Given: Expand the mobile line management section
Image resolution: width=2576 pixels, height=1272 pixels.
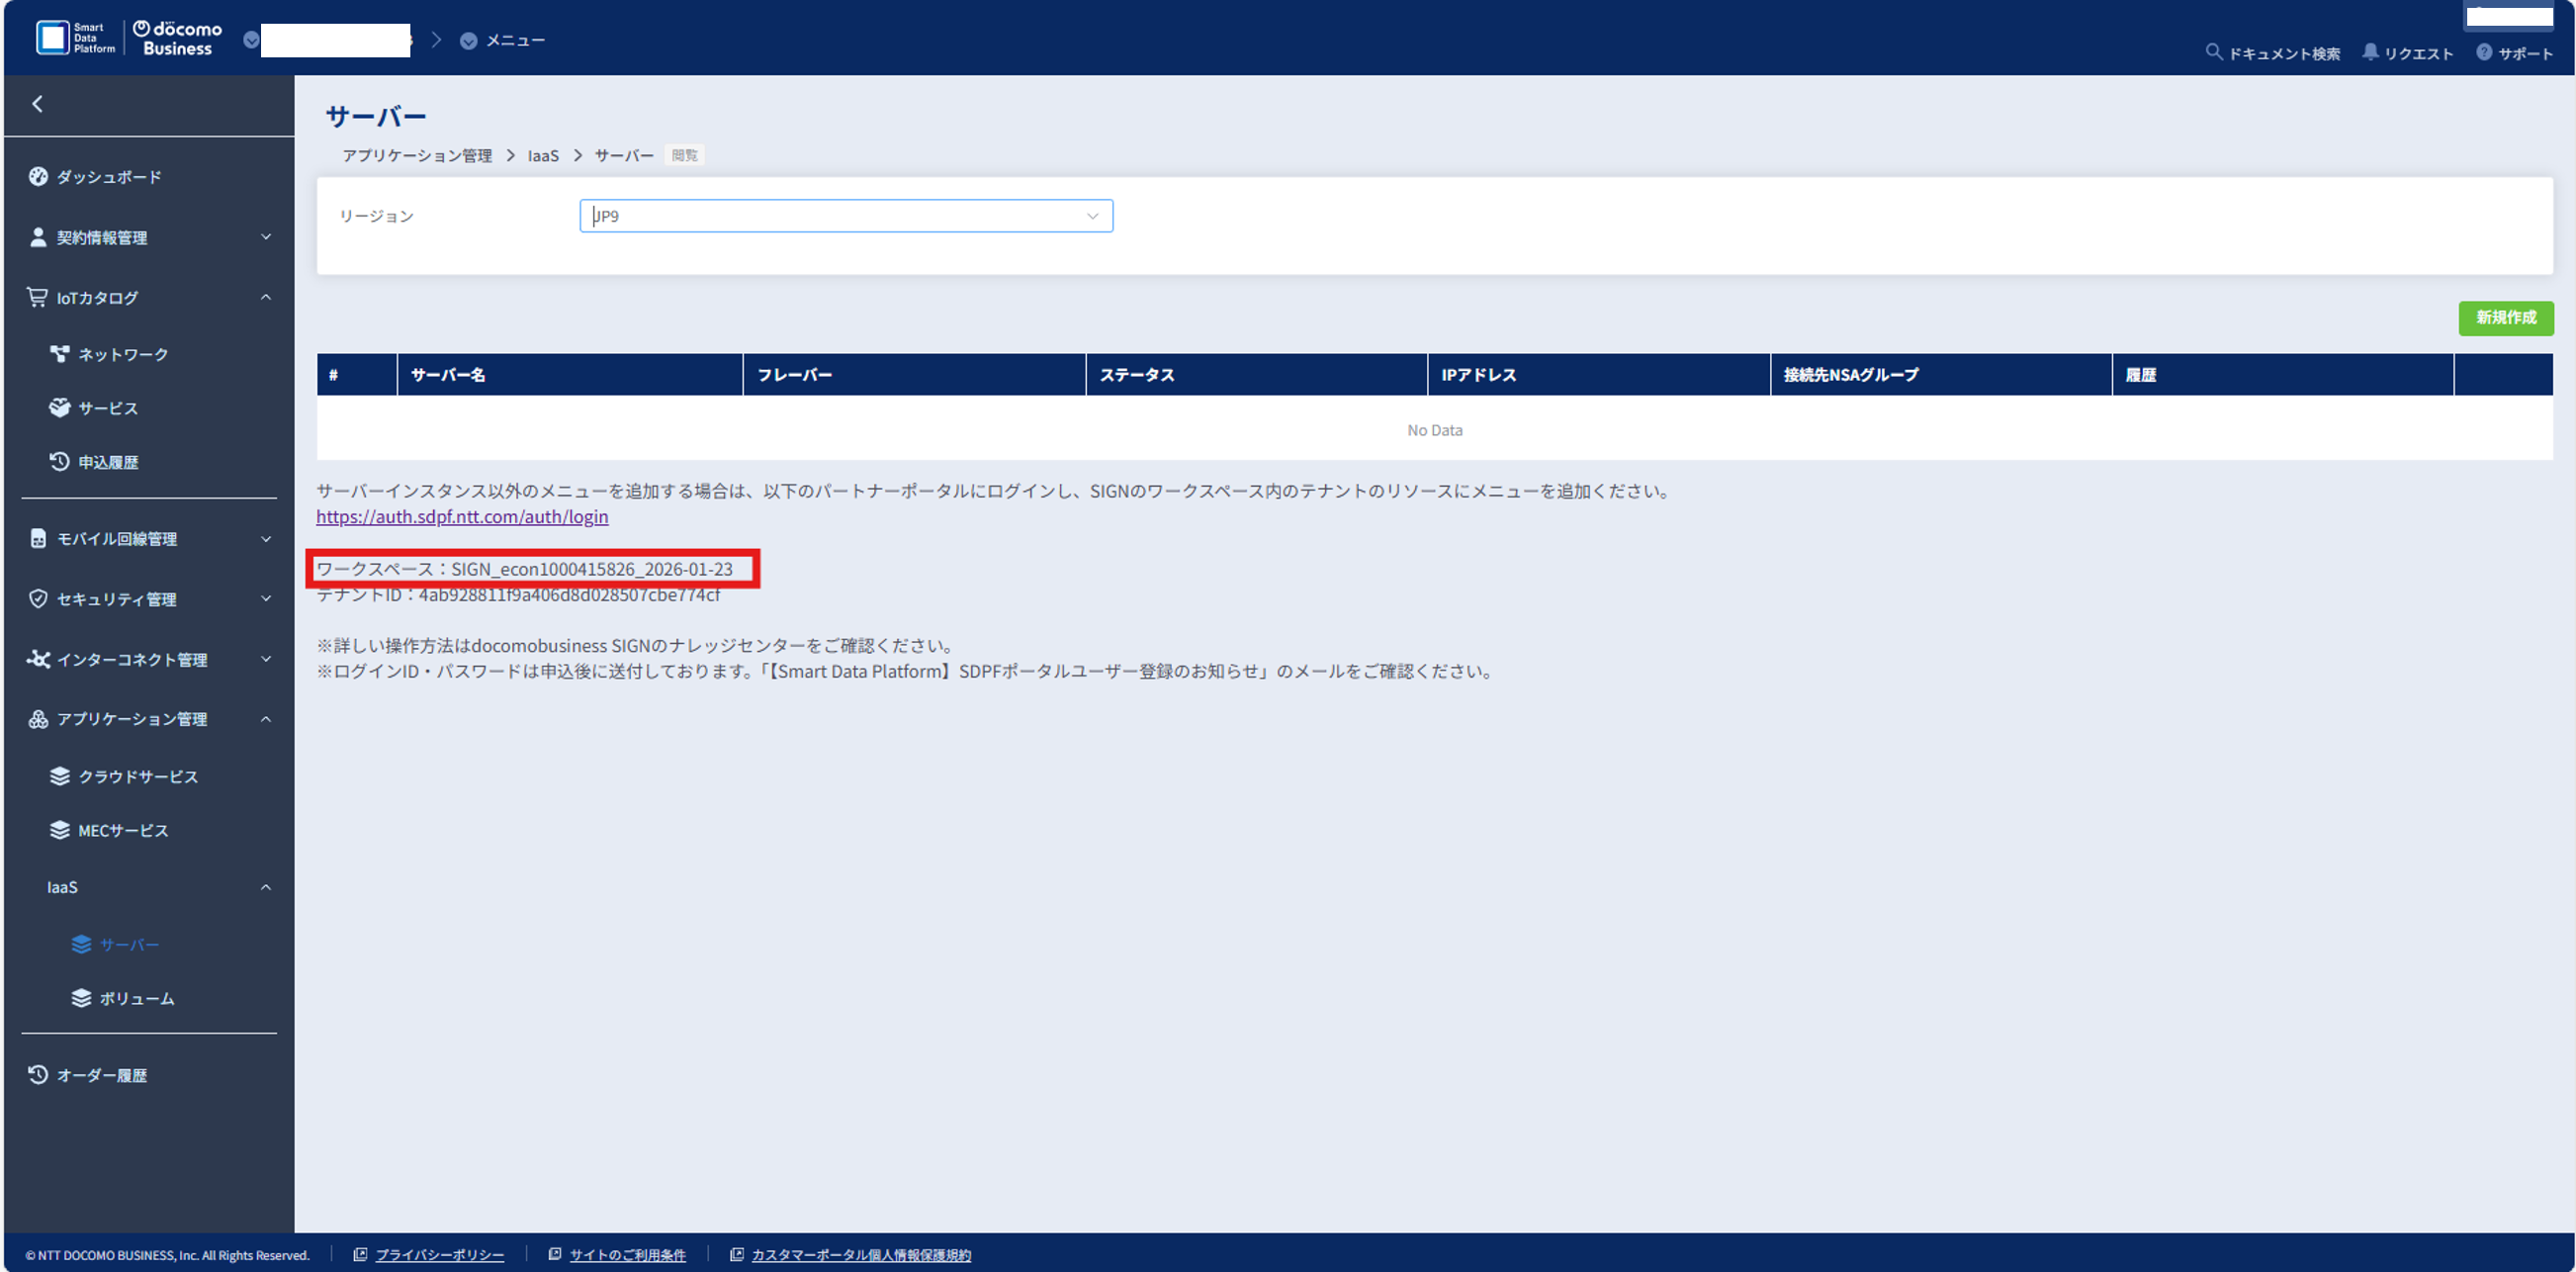Looking at the screenshot, I should tap(265, 539).
